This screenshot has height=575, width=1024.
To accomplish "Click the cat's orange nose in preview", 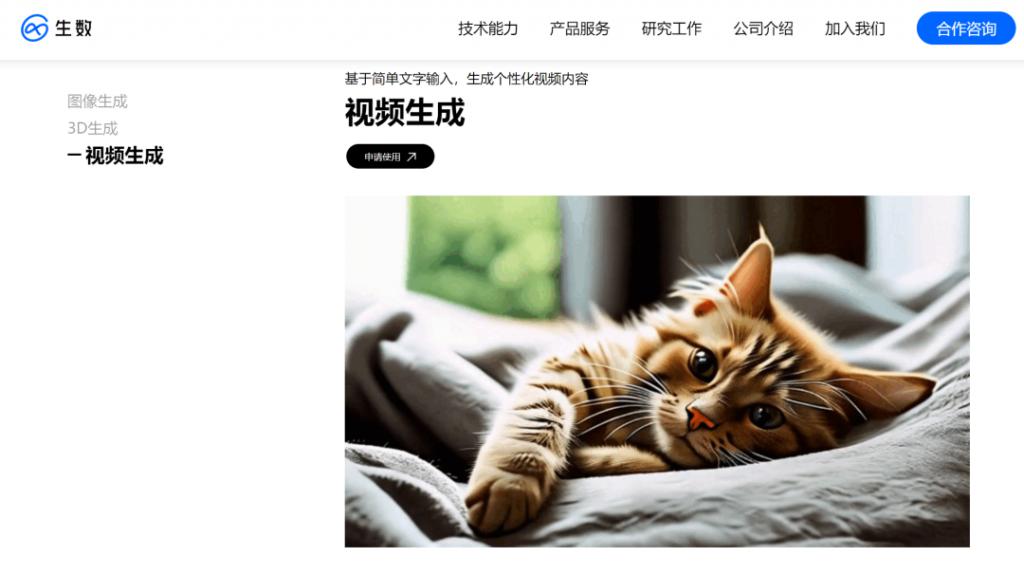I will [x=699, y=418].
